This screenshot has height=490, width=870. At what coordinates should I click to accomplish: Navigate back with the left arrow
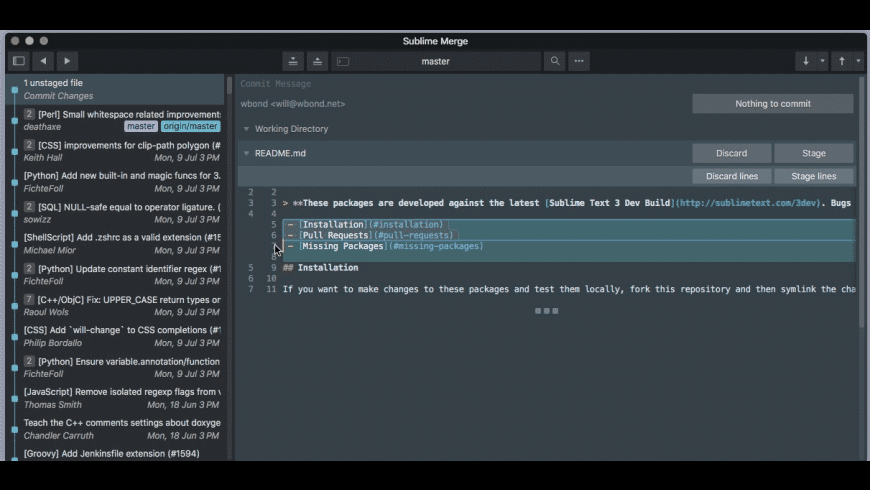pyautogui.click(x=43, y=61)
